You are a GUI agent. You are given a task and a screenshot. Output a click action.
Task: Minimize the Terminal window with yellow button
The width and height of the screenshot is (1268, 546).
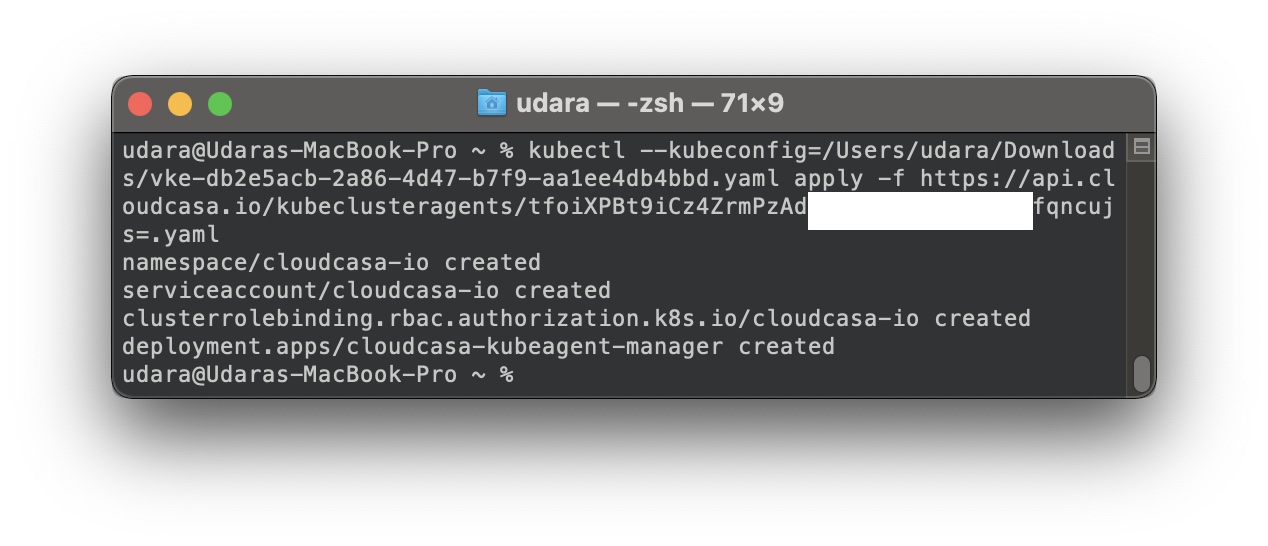pyautogui.click(x=180, y=103)
